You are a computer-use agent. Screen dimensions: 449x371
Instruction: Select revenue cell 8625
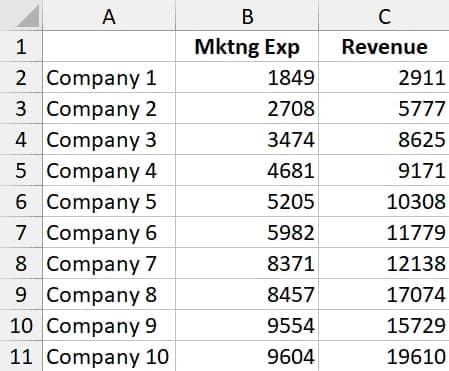pos(384,139)
